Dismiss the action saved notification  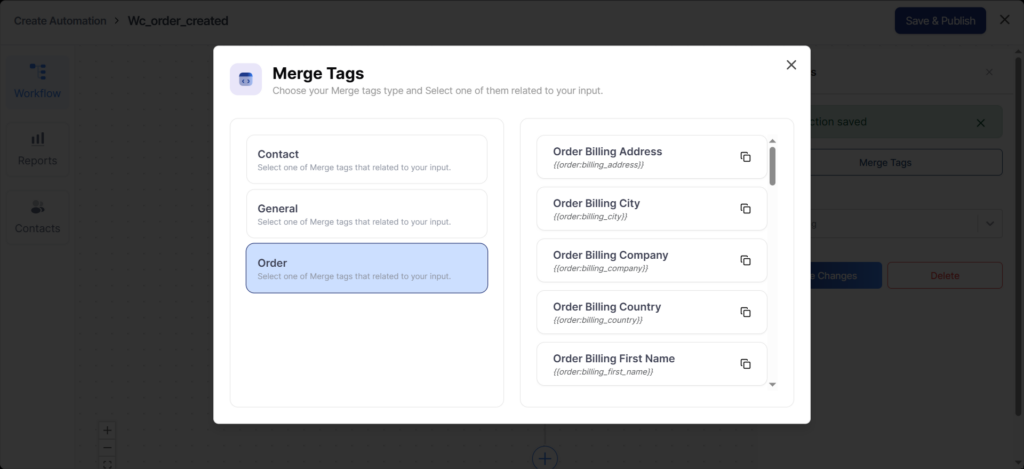click(x=980, y=123)
